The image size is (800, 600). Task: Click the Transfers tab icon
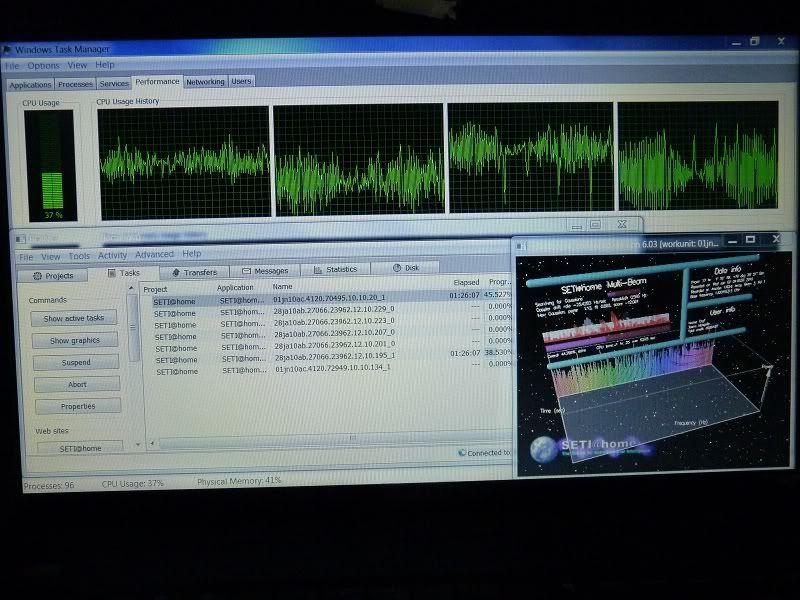pyautogui.click(x=176, y=272)
